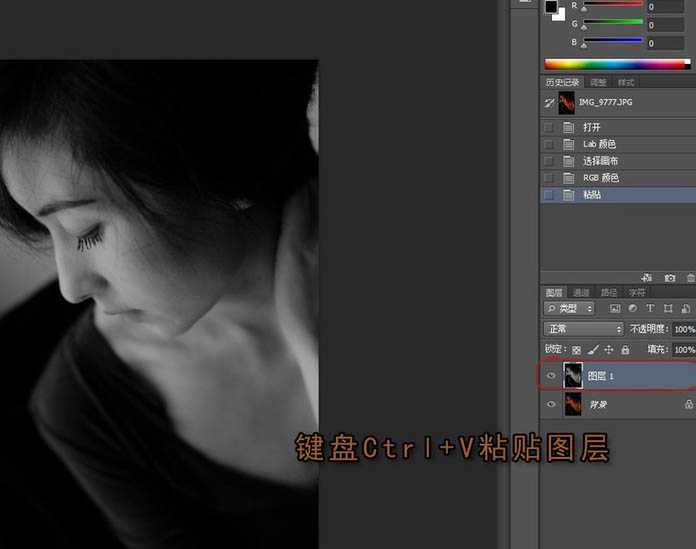Click the foreground color swatch (black)
The width and height of the screenshot is (696, 549).
point(551,6)
